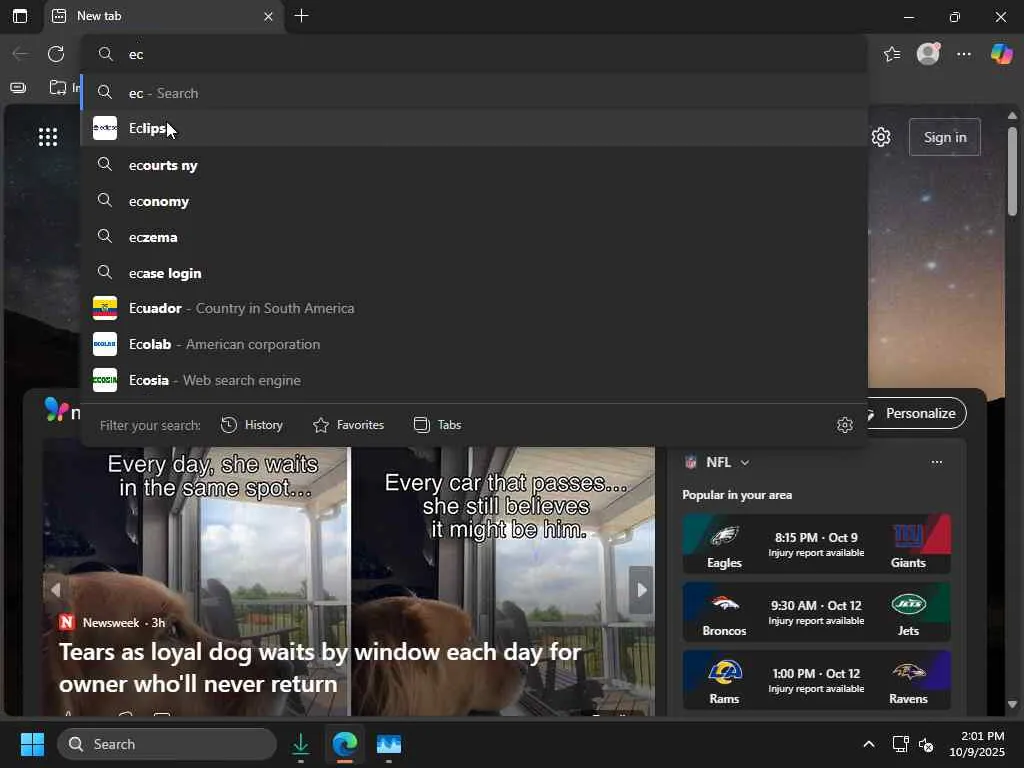Open the loyal dog news headline

pyautogui.click(x=320, y=668)
